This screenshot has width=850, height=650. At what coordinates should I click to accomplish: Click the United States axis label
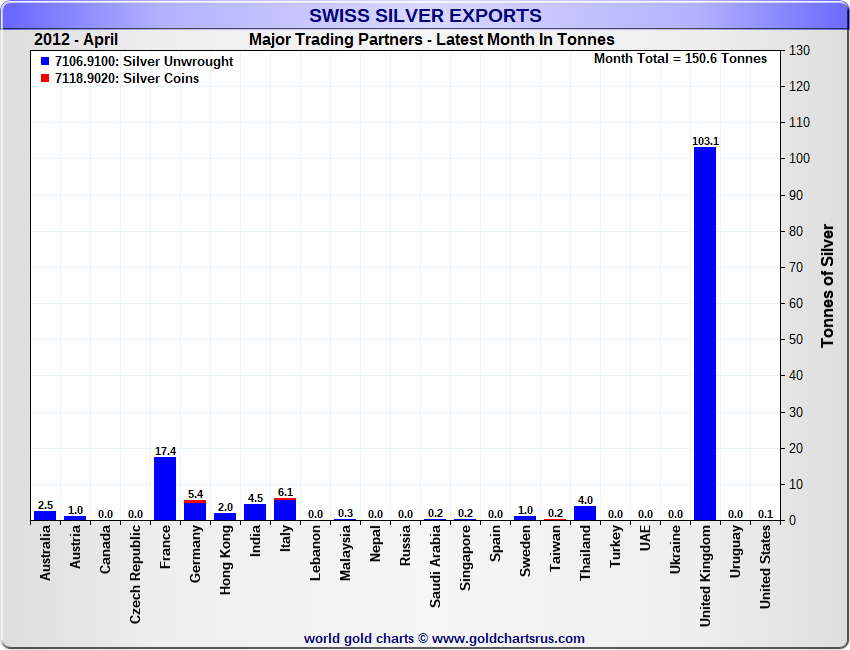point(766,568)
